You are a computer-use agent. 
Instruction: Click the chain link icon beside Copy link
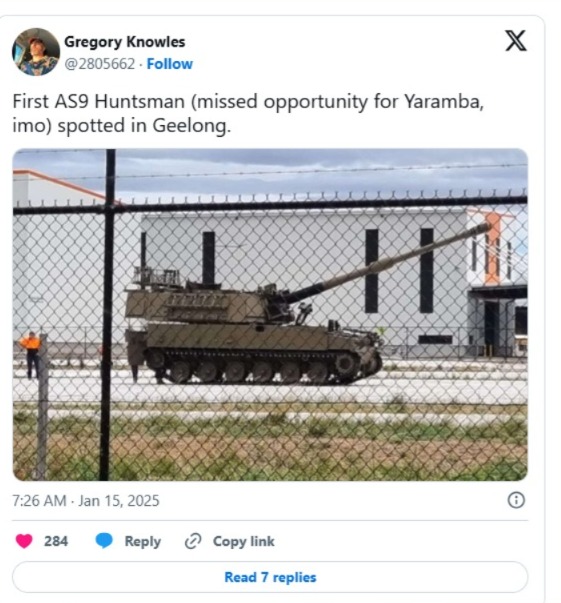point(193,541)
